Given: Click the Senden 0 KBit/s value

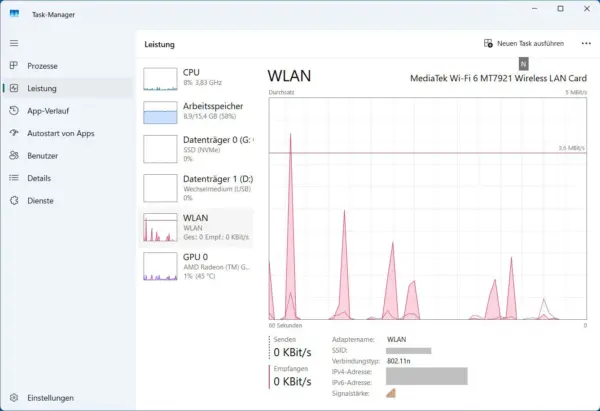Looking at the screenshot, I should coord(292,352).
